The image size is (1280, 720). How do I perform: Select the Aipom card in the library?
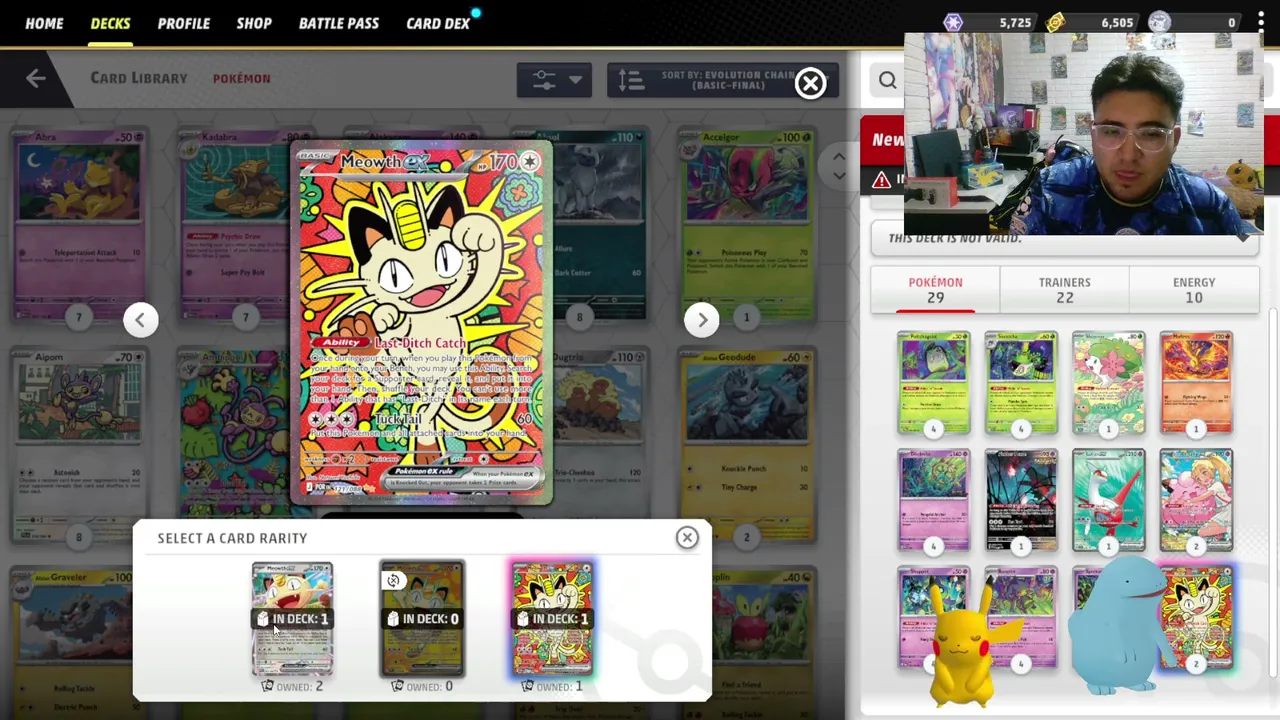pyautogui.click(x=79, y=447)
